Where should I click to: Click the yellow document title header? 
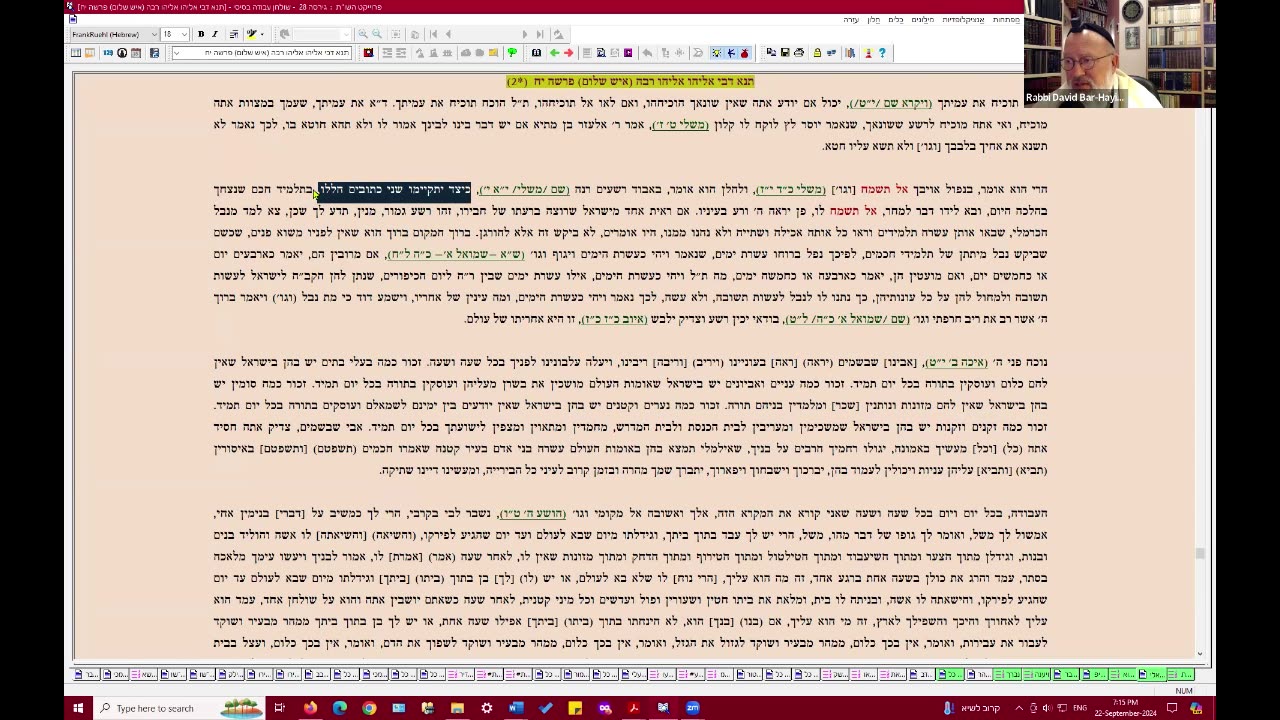click(630, 82)
